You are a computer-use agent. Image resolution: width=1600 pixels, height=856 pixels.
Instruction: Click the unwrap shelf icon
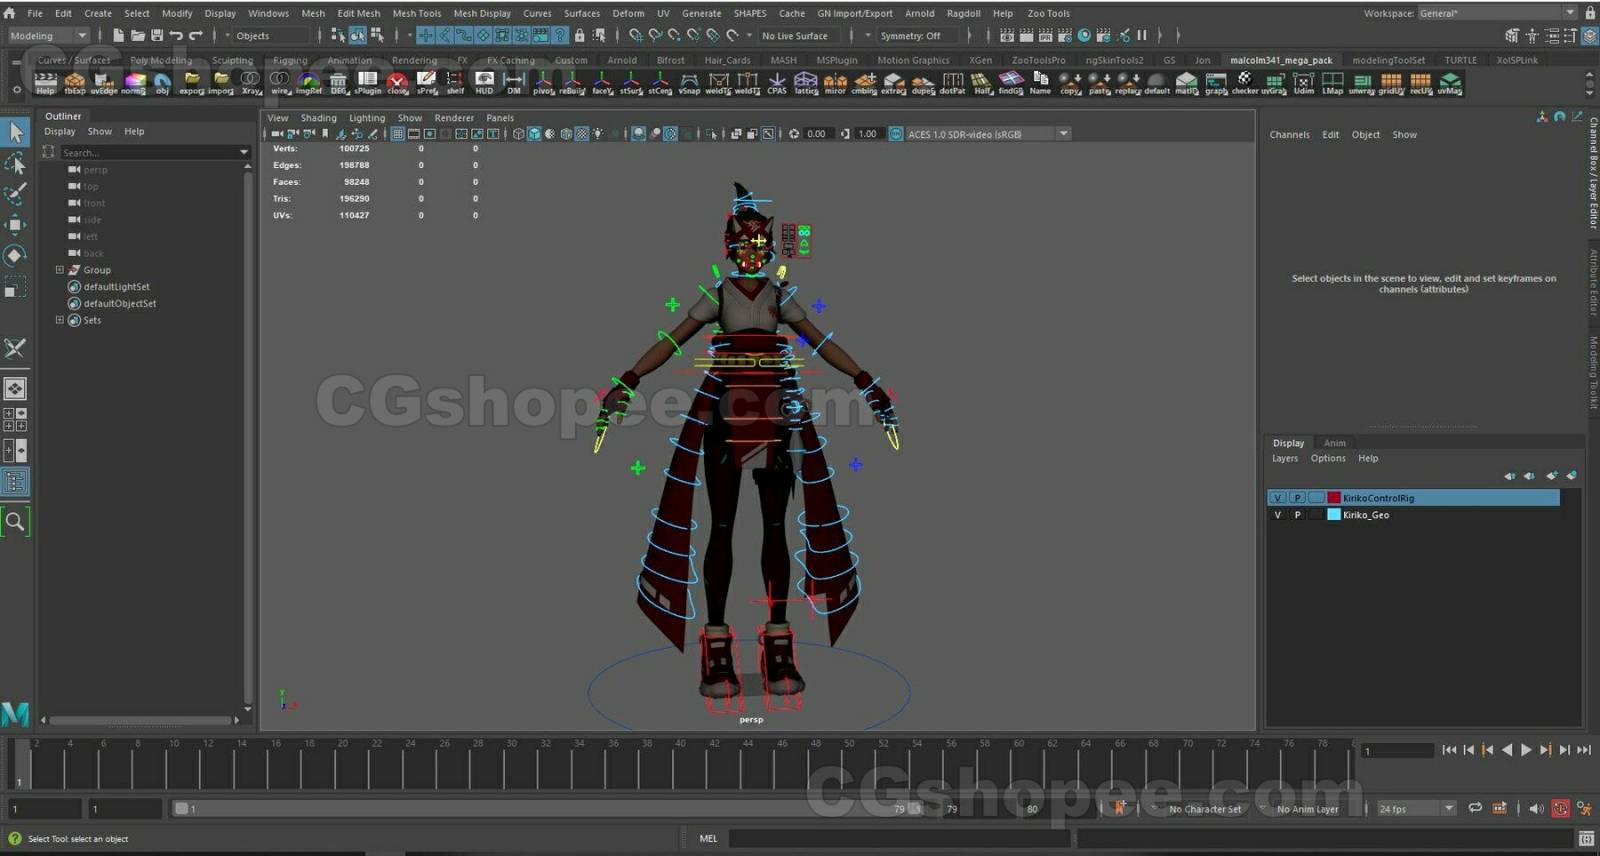(1362, 82)
